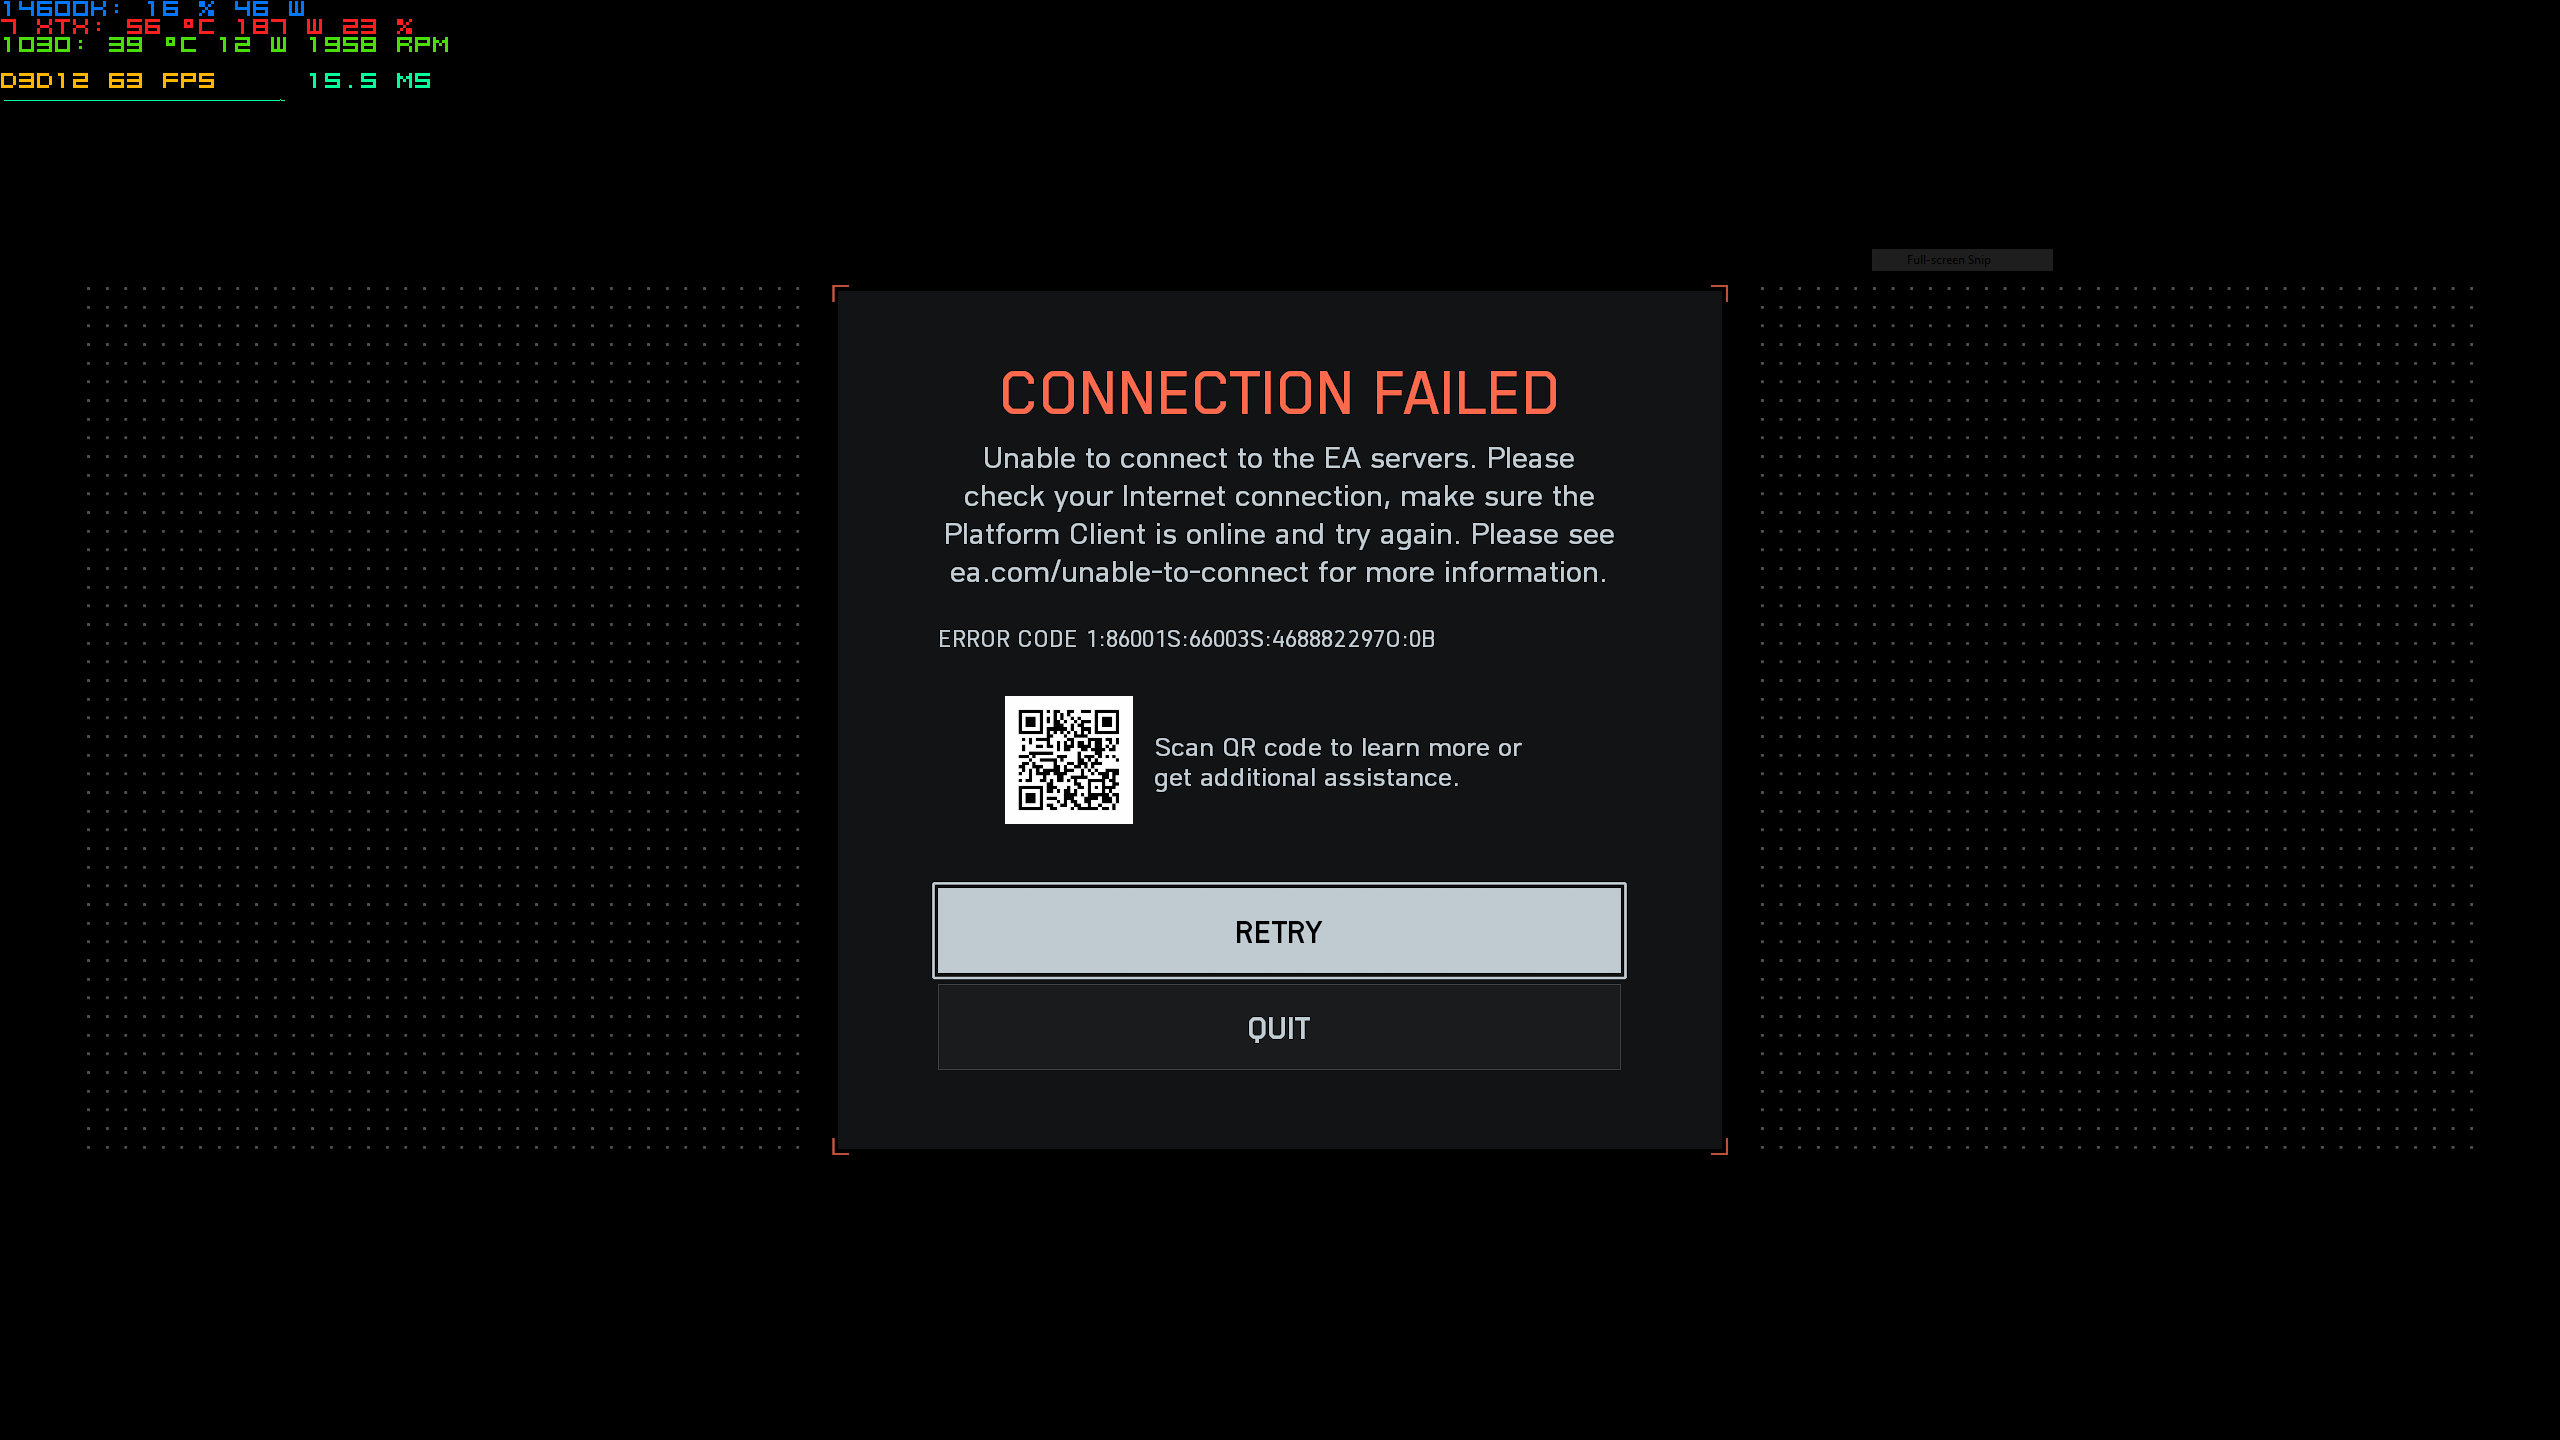This screenshot has width=2560, height=1440.
Task: Click the 15.5 MS frametime readout
Action: pyautogui.click(x=369, y=80)
